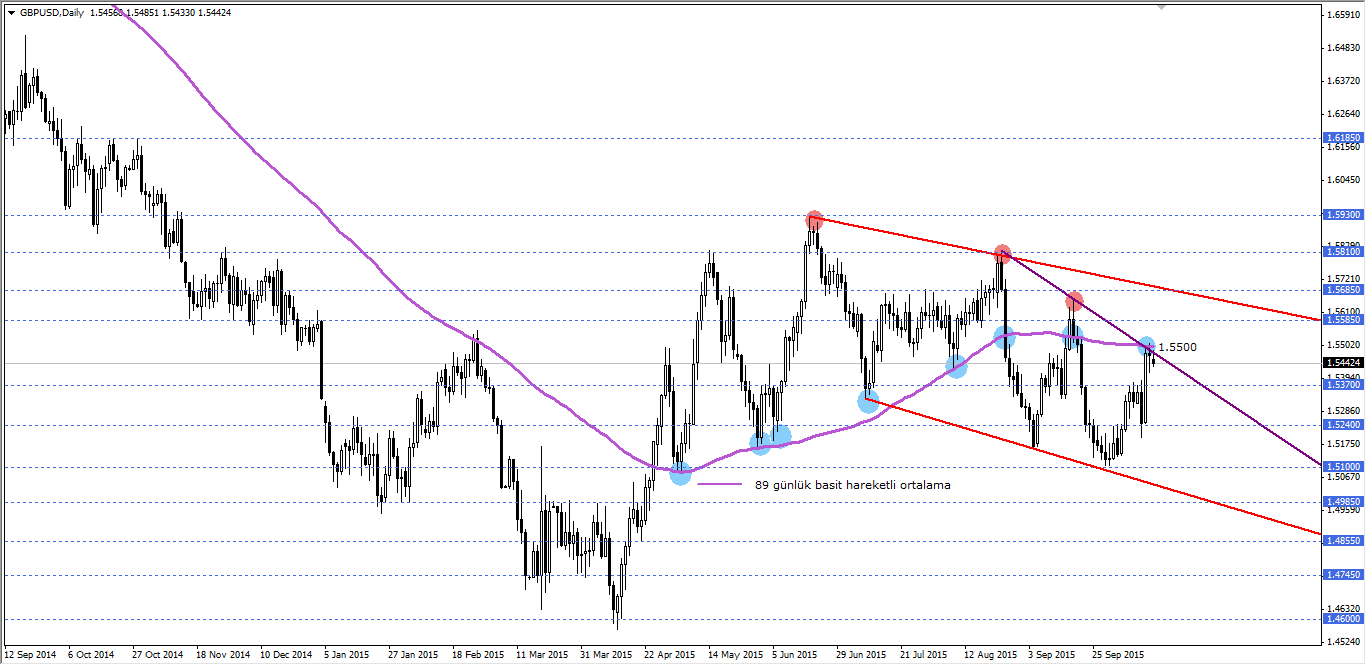Select the red circle marker near the 1.5810 lower high
The width and height of the screenshot is (1366, 665).
(1002, 254)
